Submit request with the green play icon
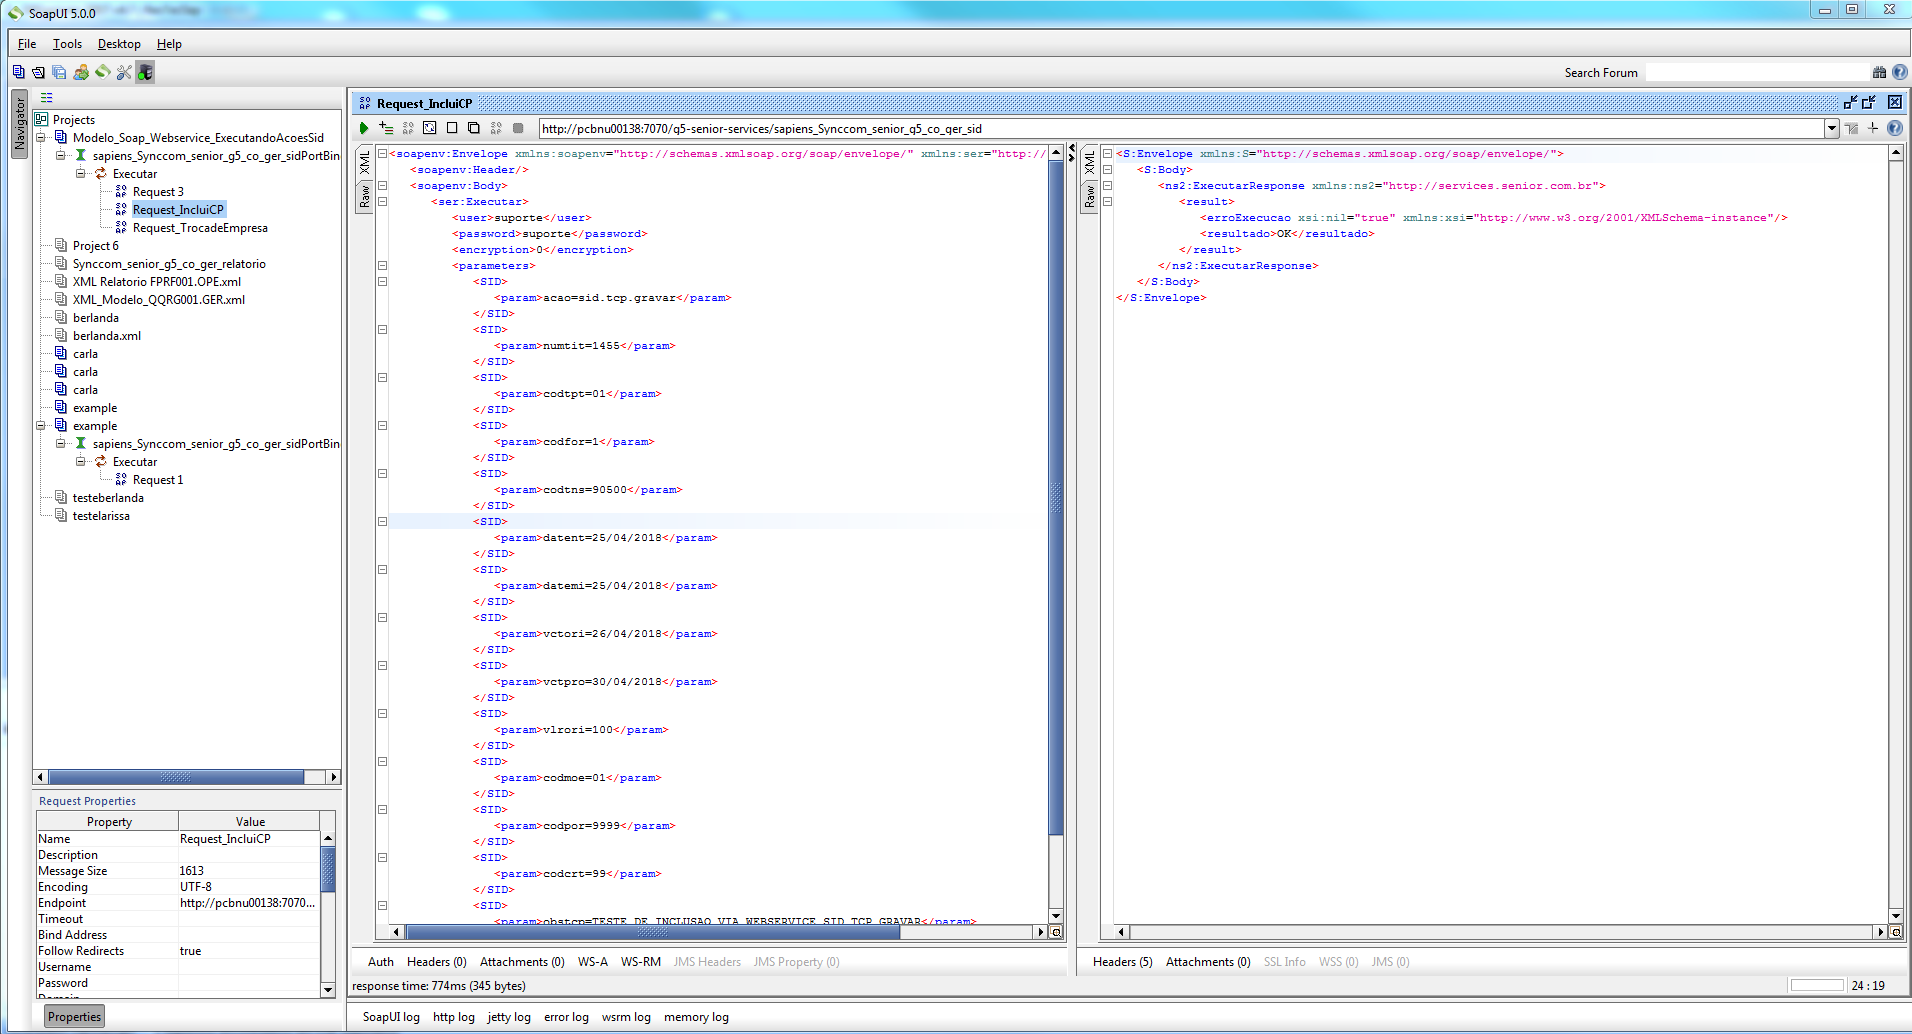 [x=364, y=128]
